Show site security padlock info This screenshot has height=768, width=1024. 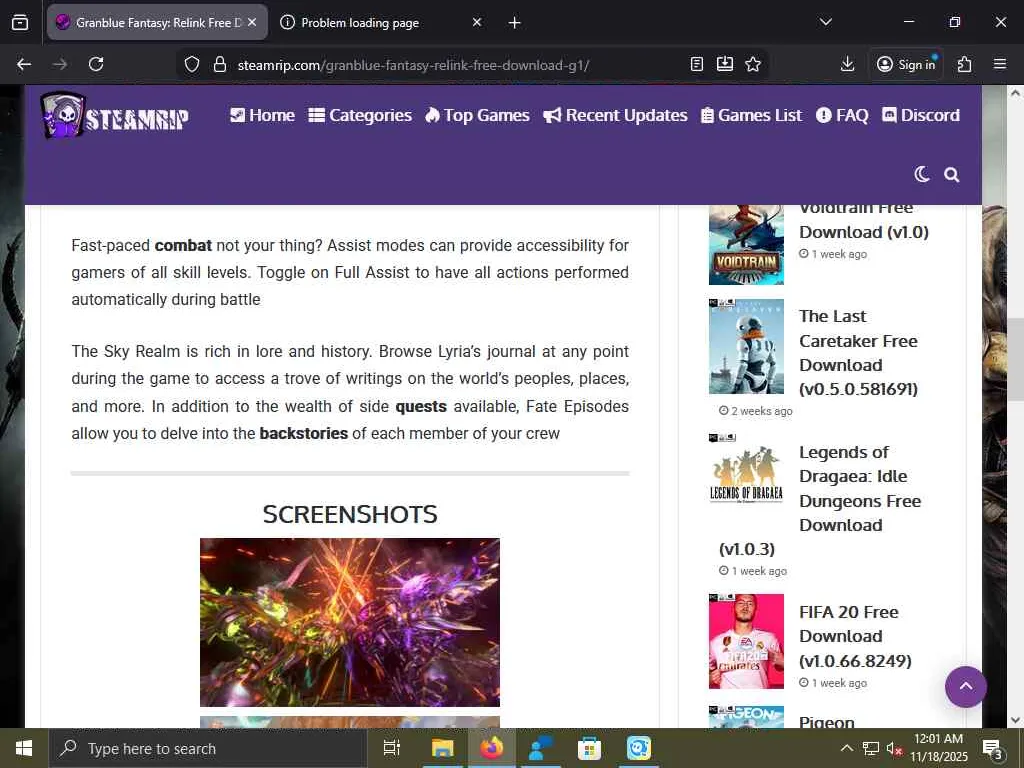[220, 64]
